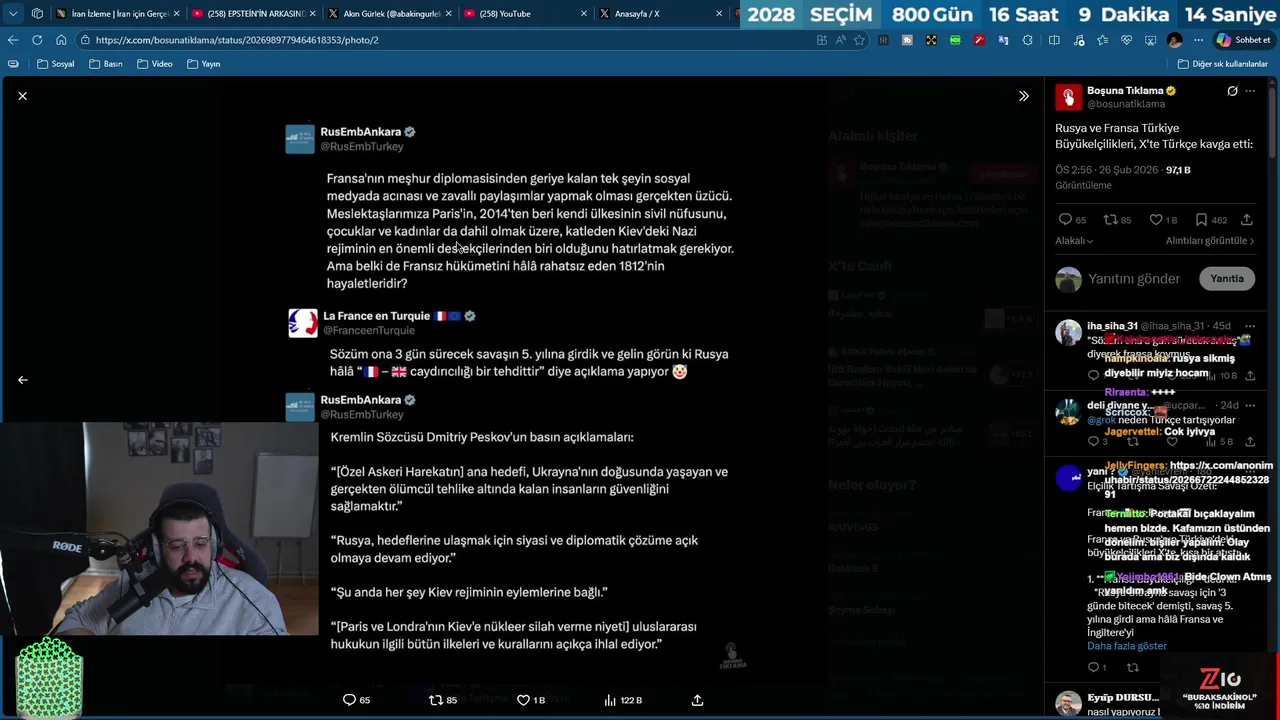Open Alıntıları görüntüle link

(x=1210, y=241)
